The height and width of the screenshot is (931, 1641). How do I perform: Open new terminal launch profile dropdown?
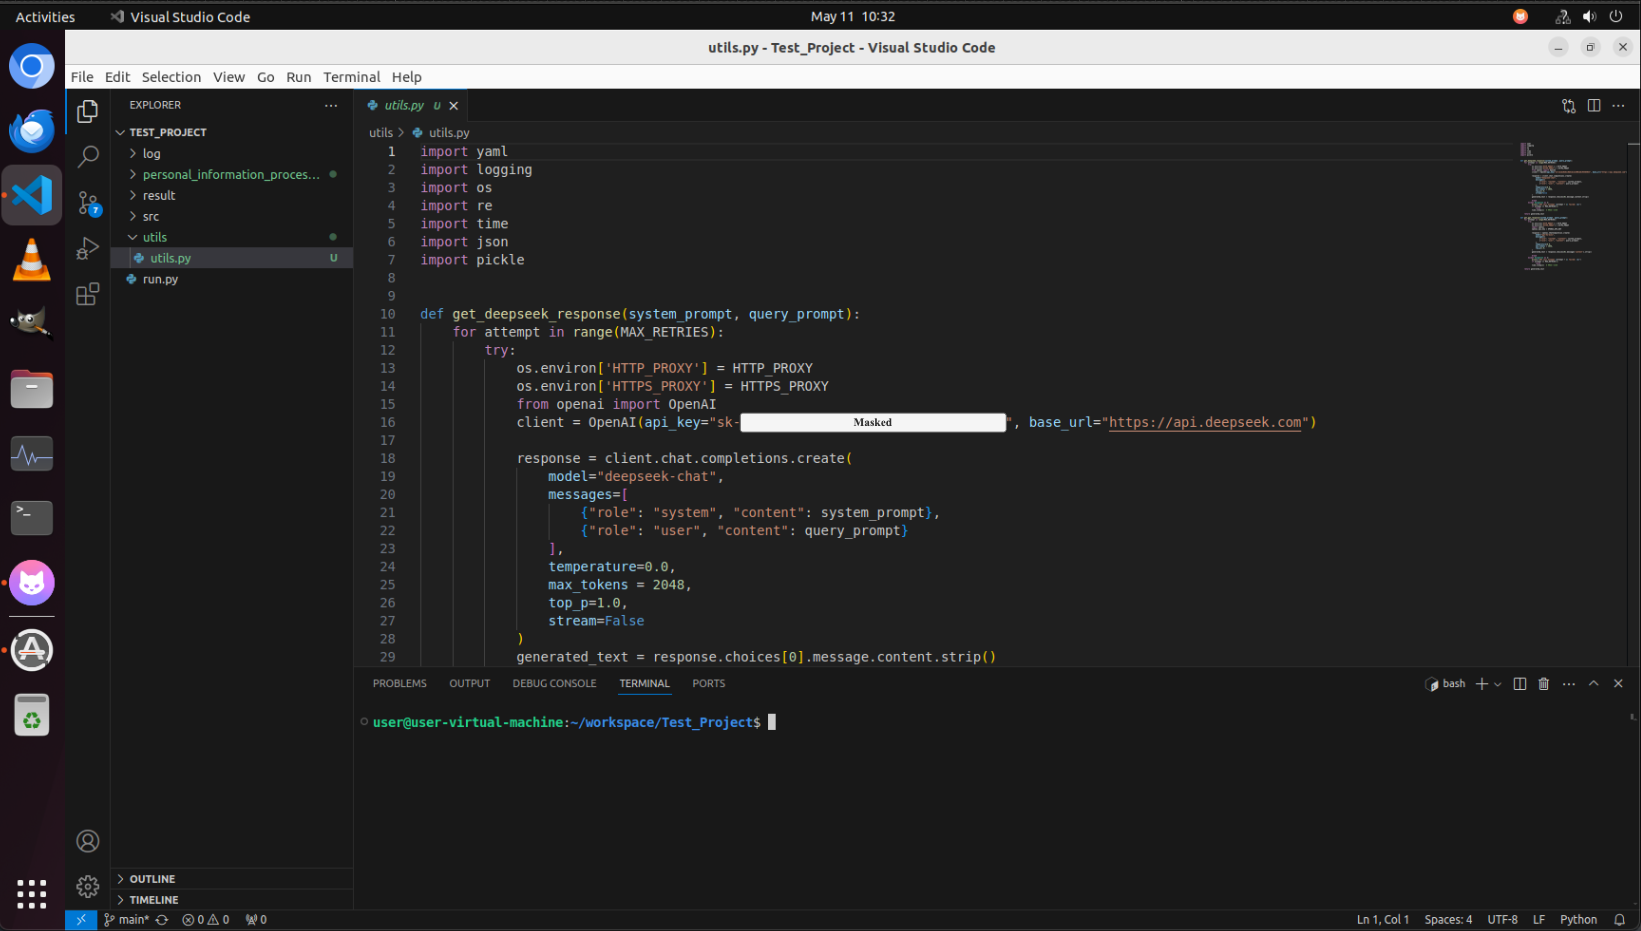point(1498,685)
